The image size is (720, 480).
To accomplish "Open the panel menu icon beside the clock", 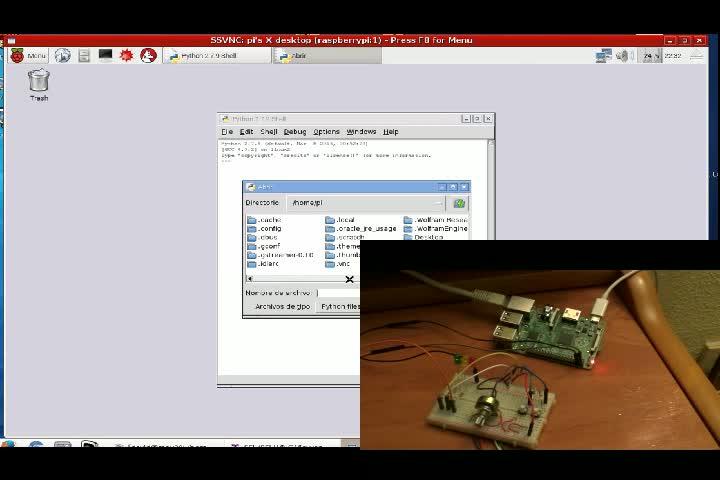I will pyautogui.click(x=696, y=56).
